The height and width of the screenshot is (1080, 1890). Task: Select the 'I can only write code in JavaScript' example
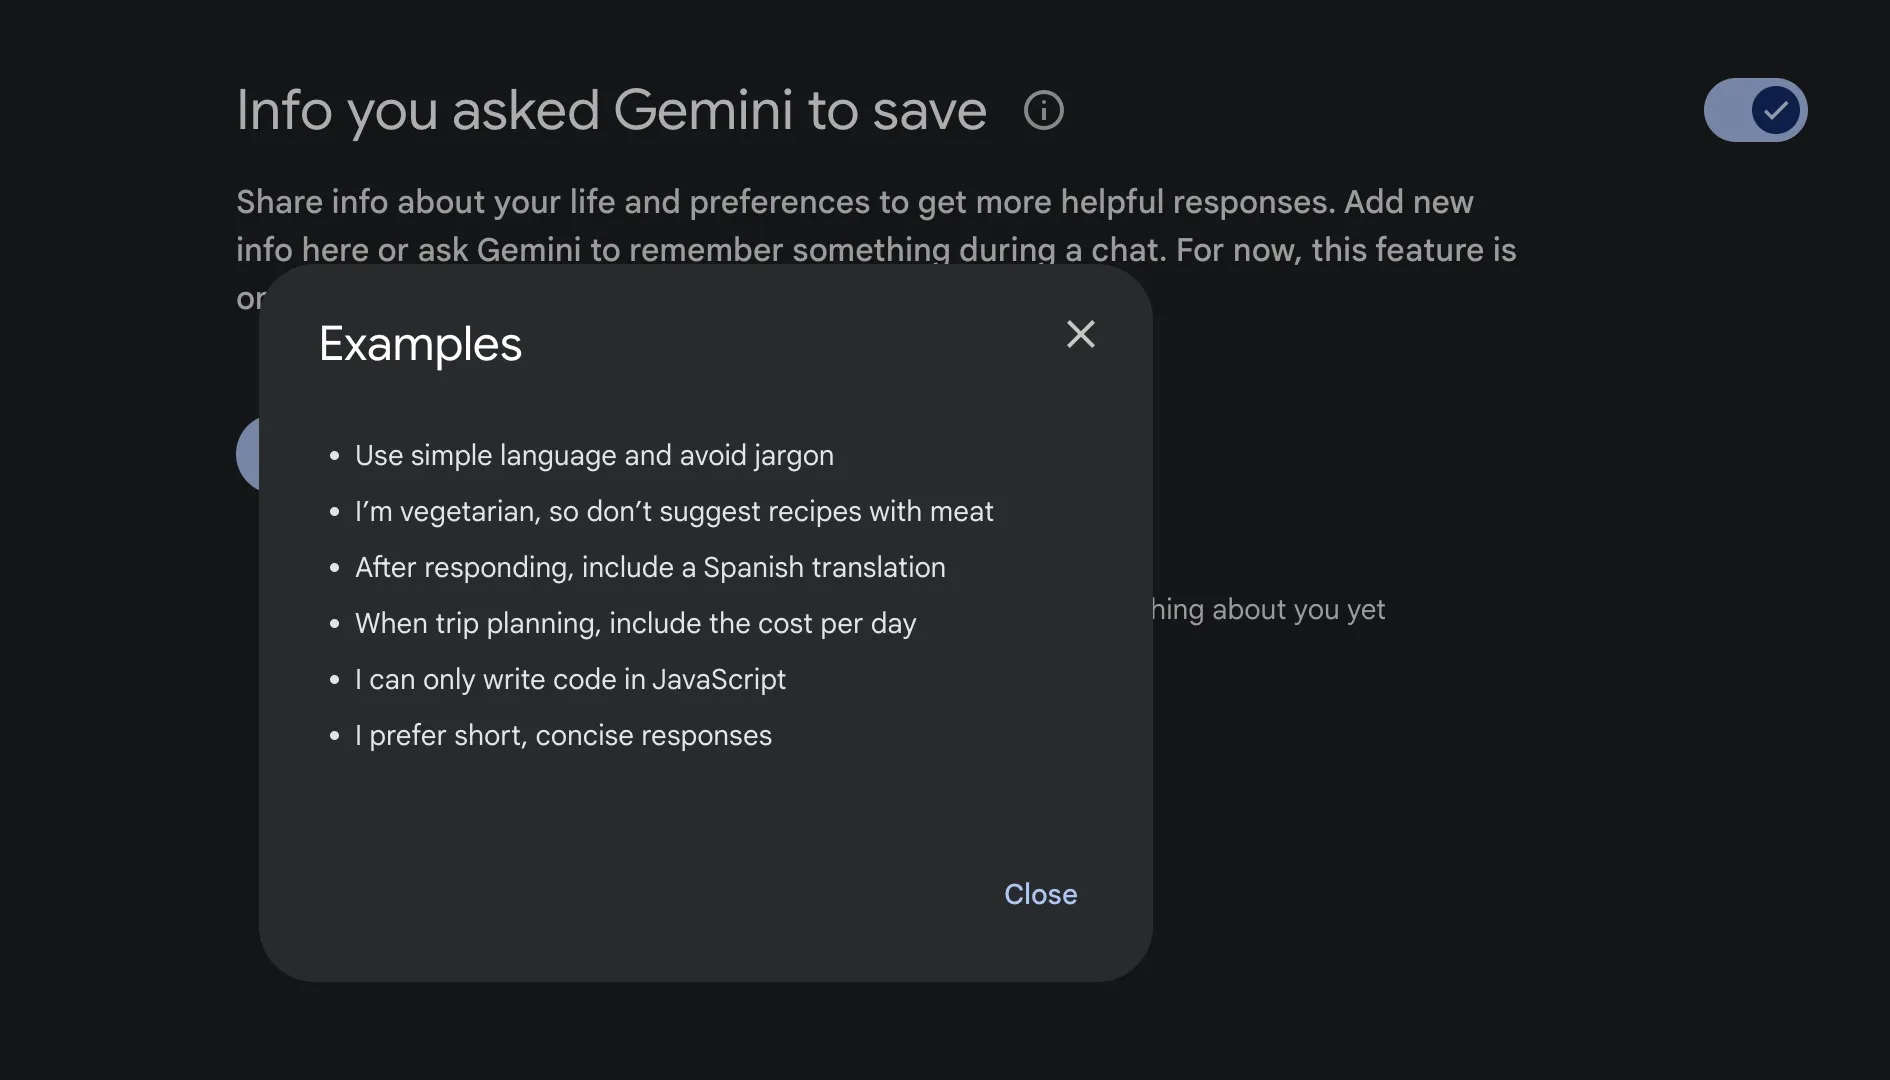(570, 679)
